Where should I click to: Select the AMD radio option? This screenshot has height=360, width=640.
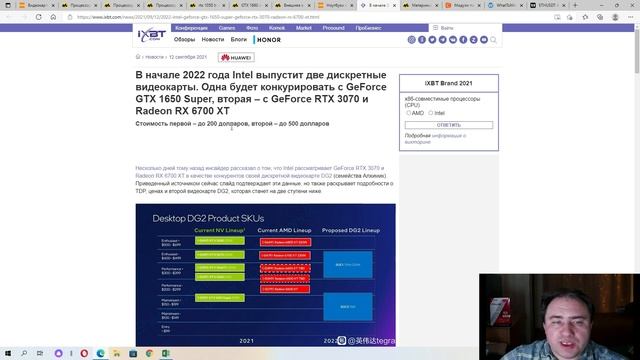click(409, 113)
